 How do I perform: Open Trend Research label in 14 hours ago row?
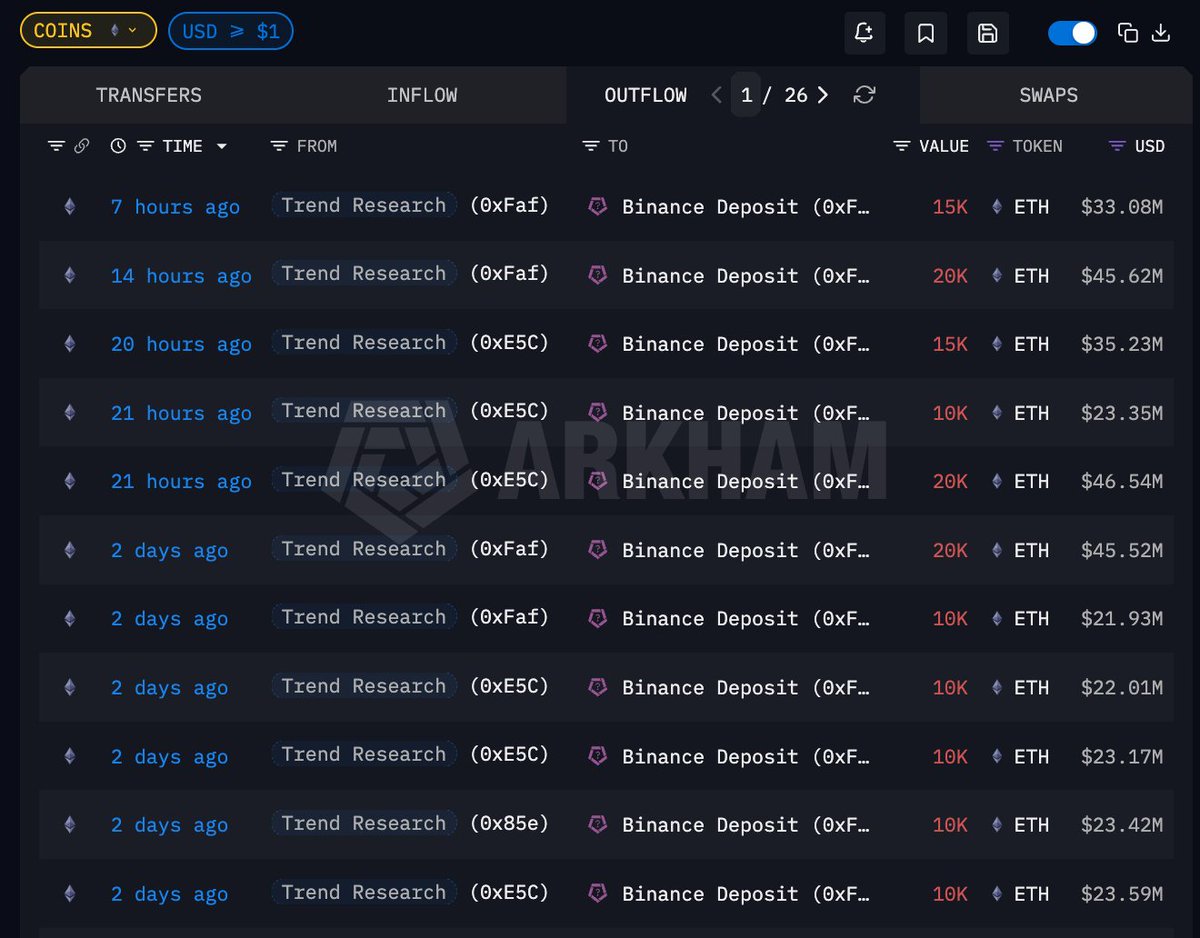pyautogui.click(x=364, y=274)
